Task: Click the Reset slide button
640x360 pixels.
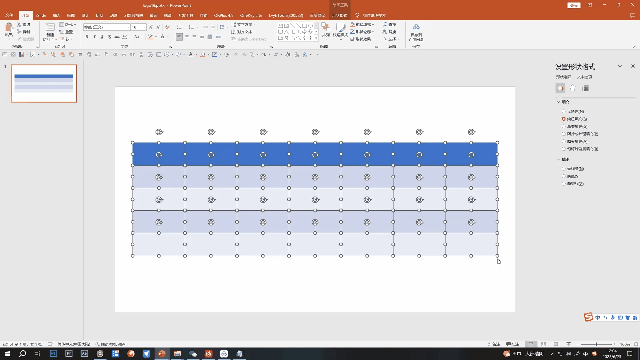Action: coord(67,31)
